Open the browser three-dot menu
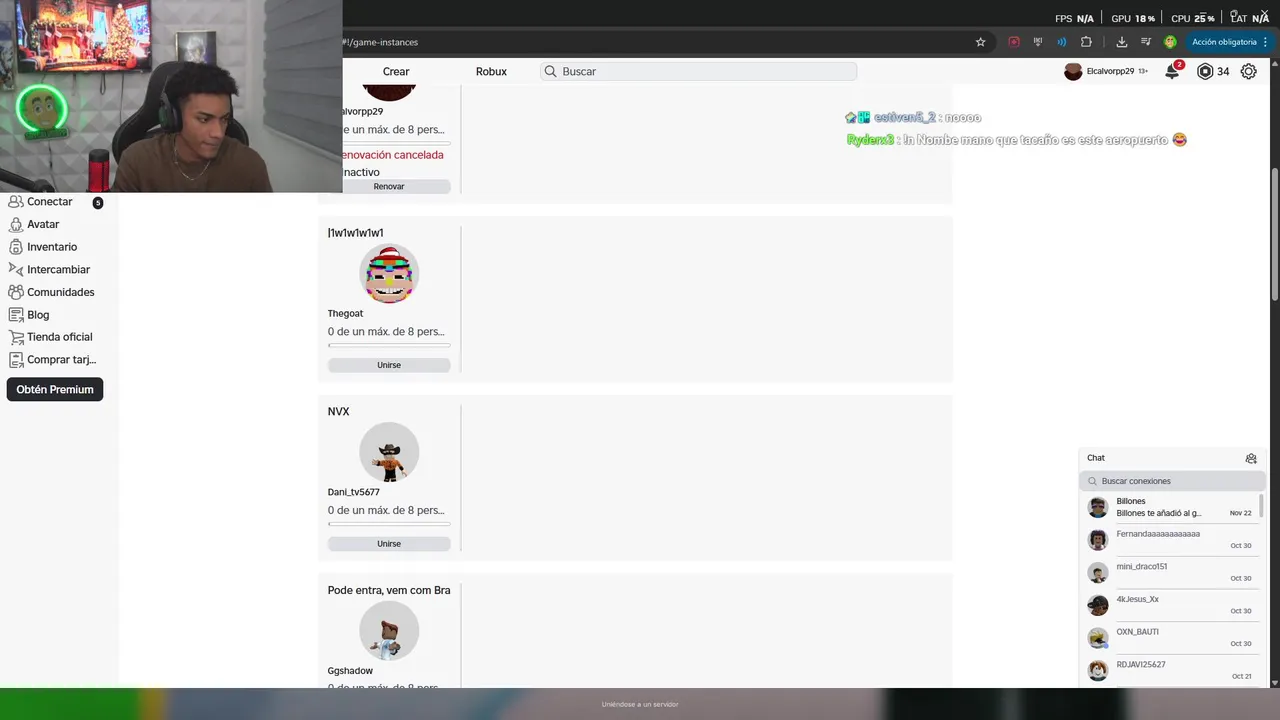 tap(1265, 42)
